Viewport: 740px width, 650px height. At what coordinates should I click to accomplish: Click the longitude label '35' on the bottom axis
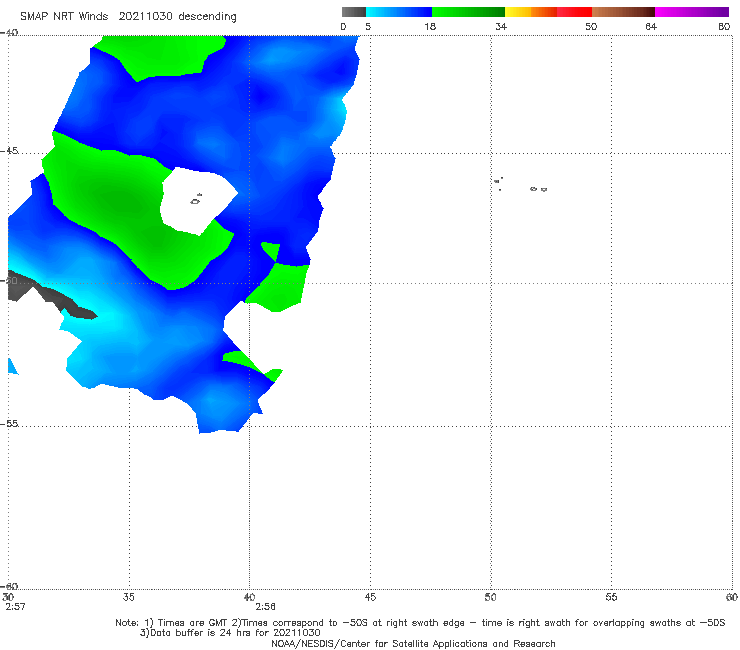coord(128,597)
